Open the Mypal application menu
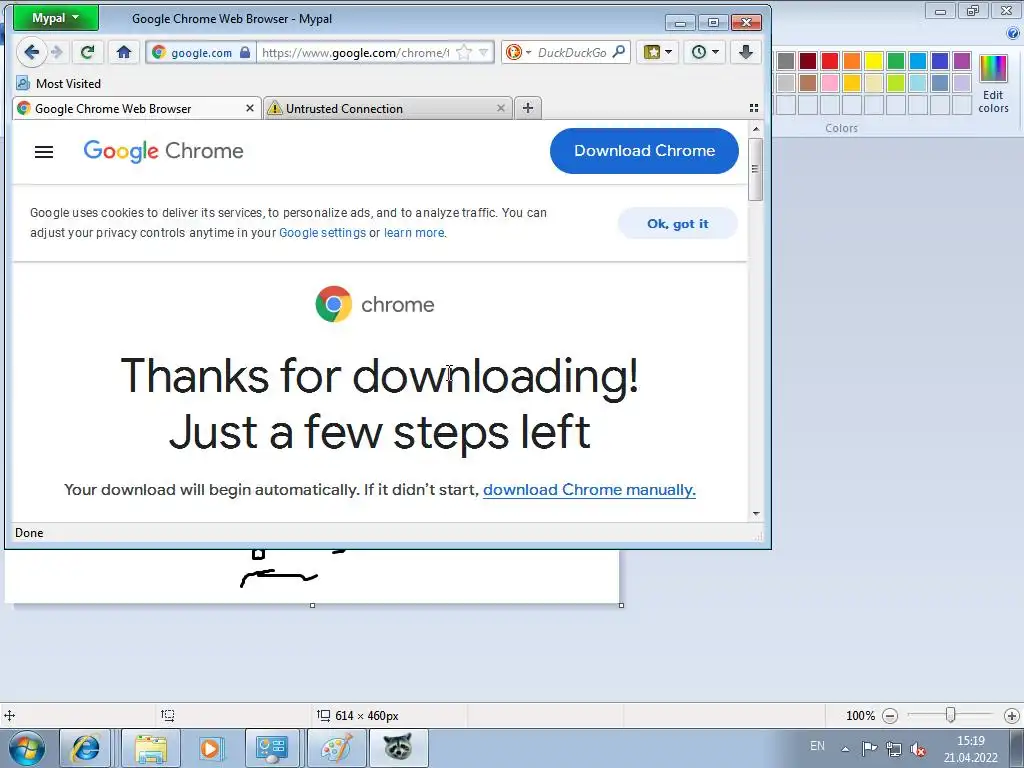Image resolution: width=1024 pixels, height=768 pixels. (x=56, y=18)
